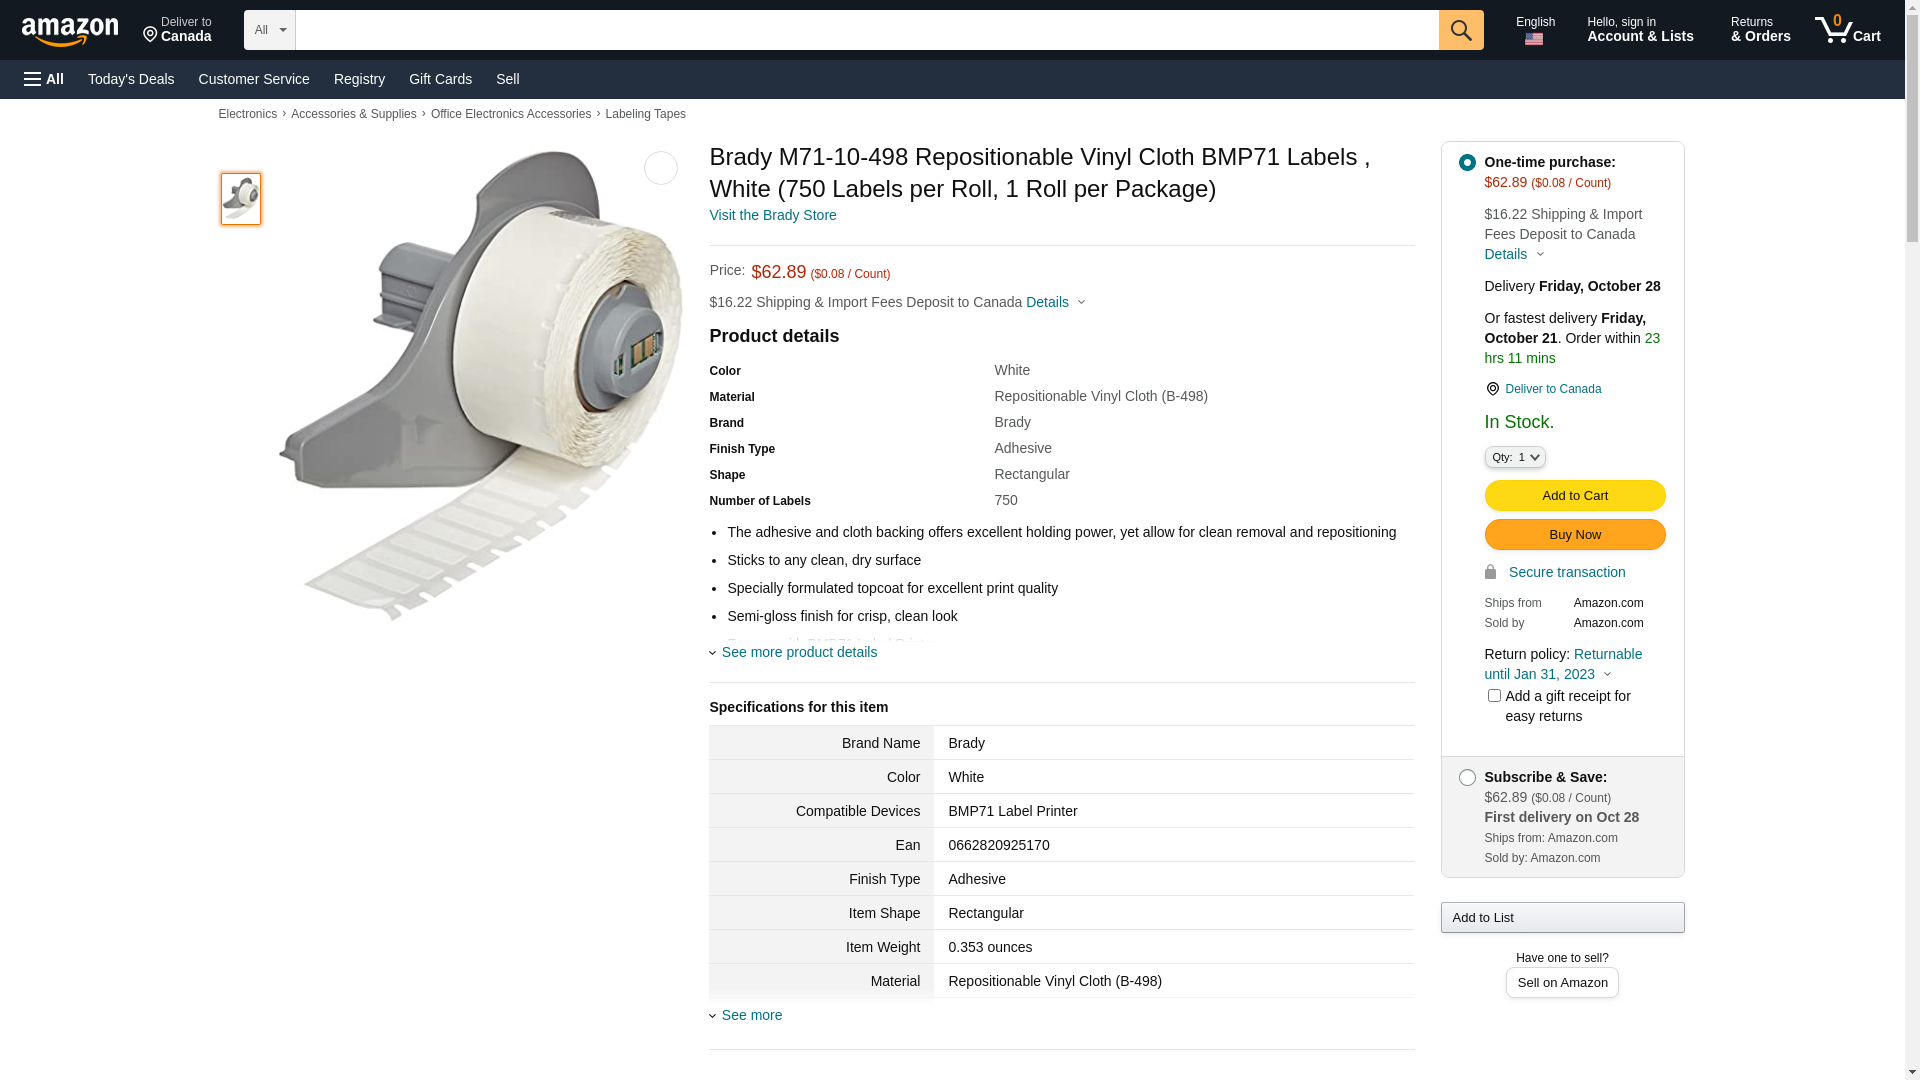Click the US flag language icon

click(x=1534, y=40)
